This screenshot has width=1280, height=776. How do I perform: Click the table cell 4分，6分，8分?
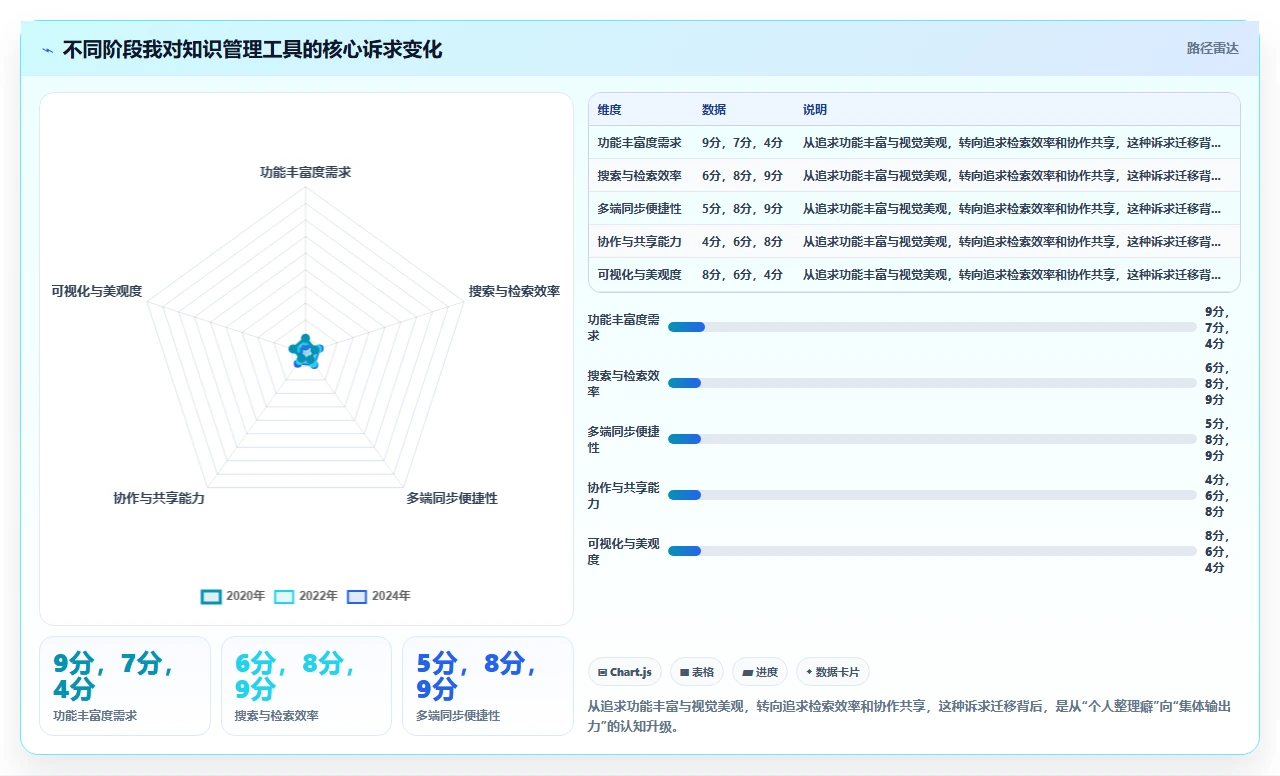point(742,242)
